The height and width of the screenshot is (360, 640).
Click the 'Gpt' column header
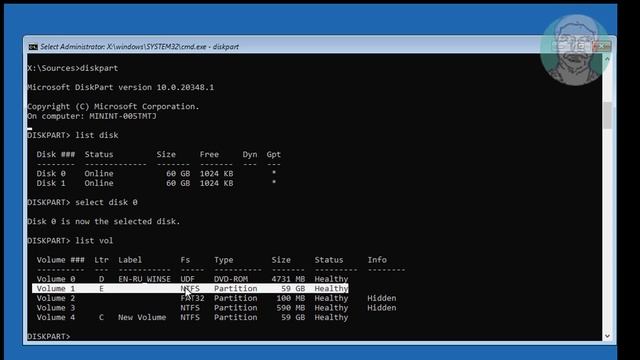[273, 155]
